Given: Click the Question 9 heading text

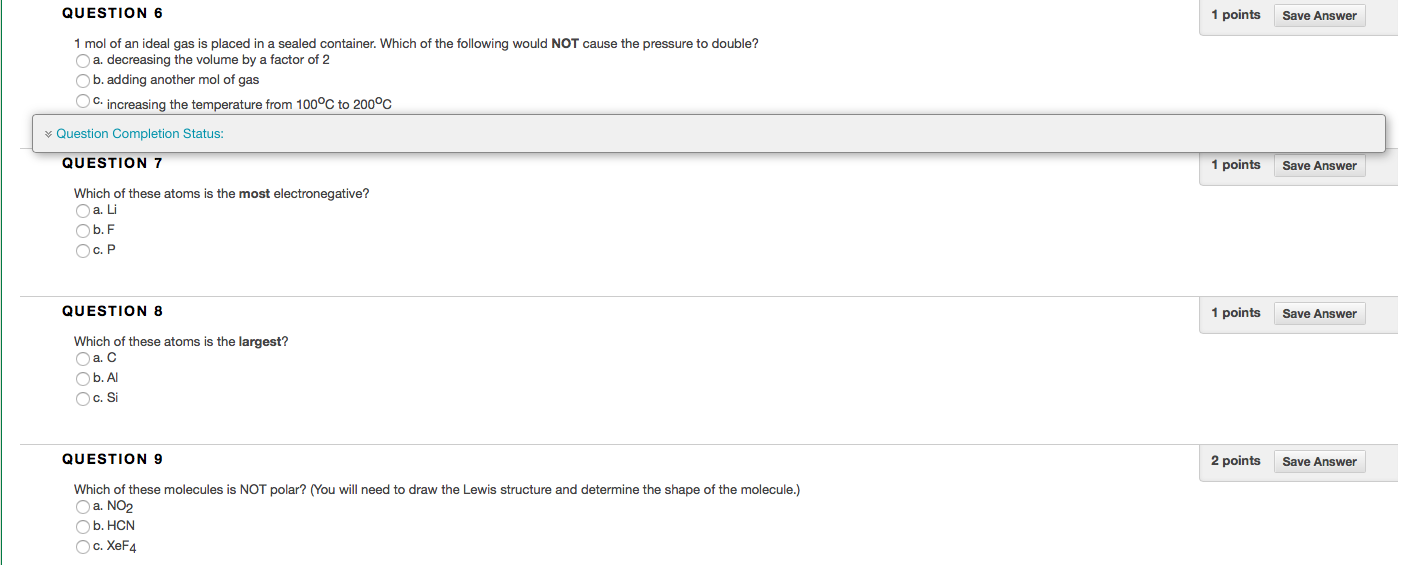Looking at the screenshot, I should pyautogui.click(x=112, y=459).
